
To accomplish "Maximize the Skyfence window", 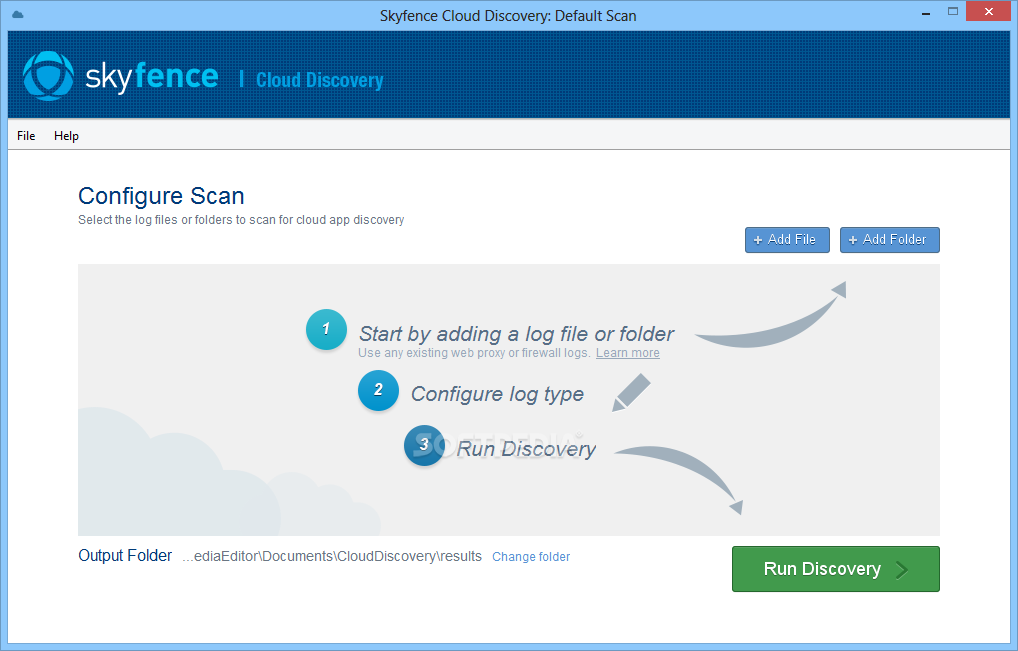I will pos(953,12).
